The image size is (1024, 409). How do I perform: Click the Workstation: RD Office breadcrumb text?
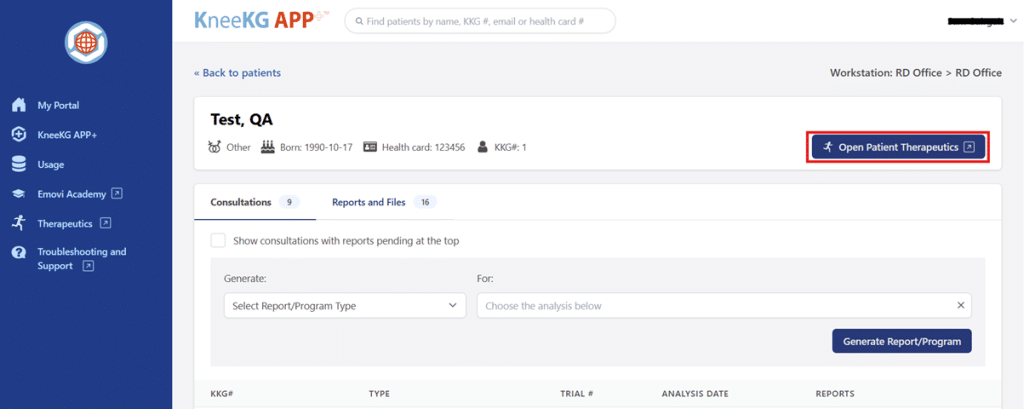(916, 73)
